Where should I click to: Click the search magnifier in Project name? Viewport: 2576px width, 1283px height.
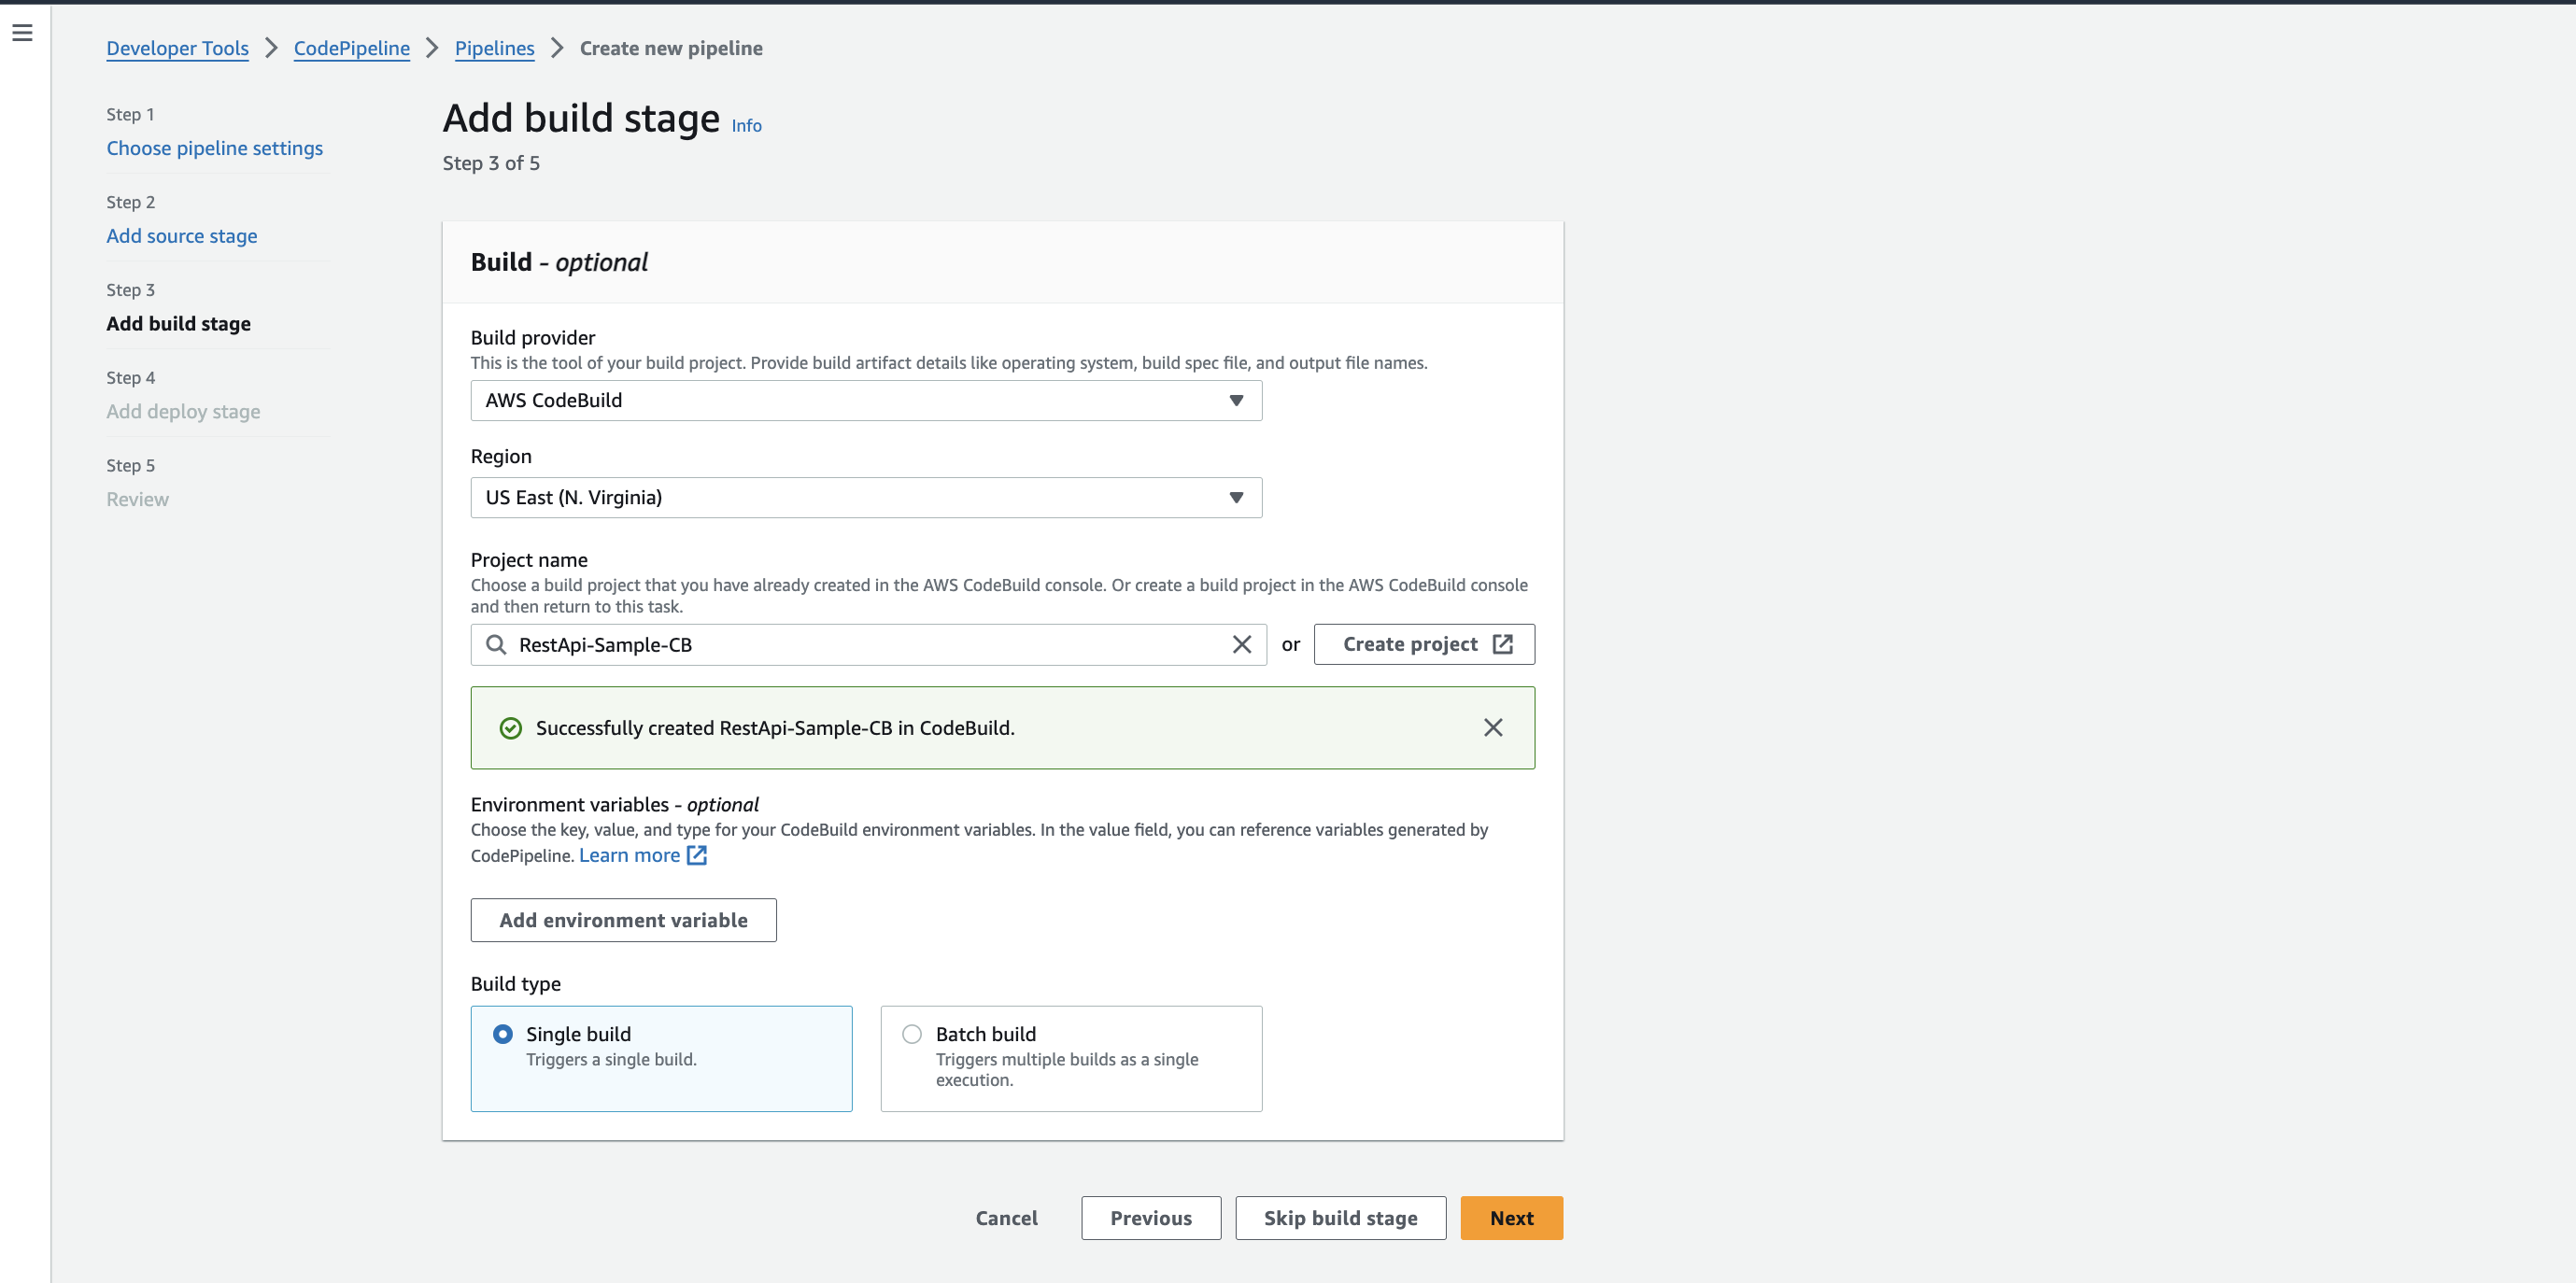(x=496, y=645)
